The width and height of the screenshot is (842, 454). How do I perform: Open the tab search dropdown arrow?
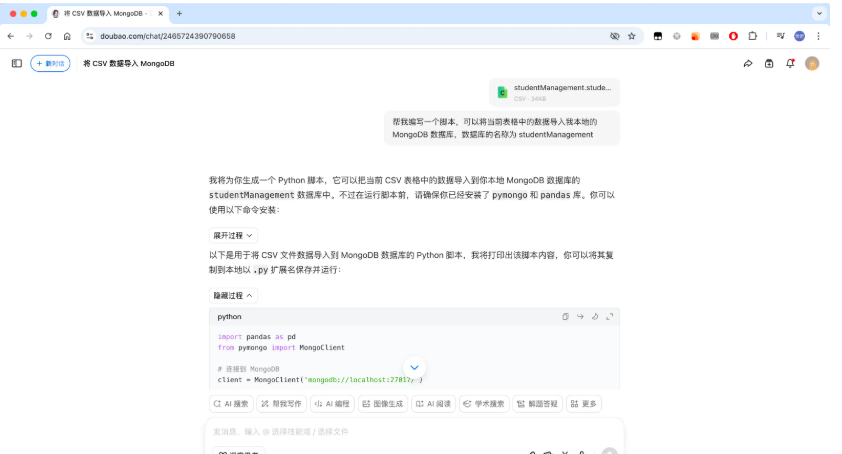(819, 14)
